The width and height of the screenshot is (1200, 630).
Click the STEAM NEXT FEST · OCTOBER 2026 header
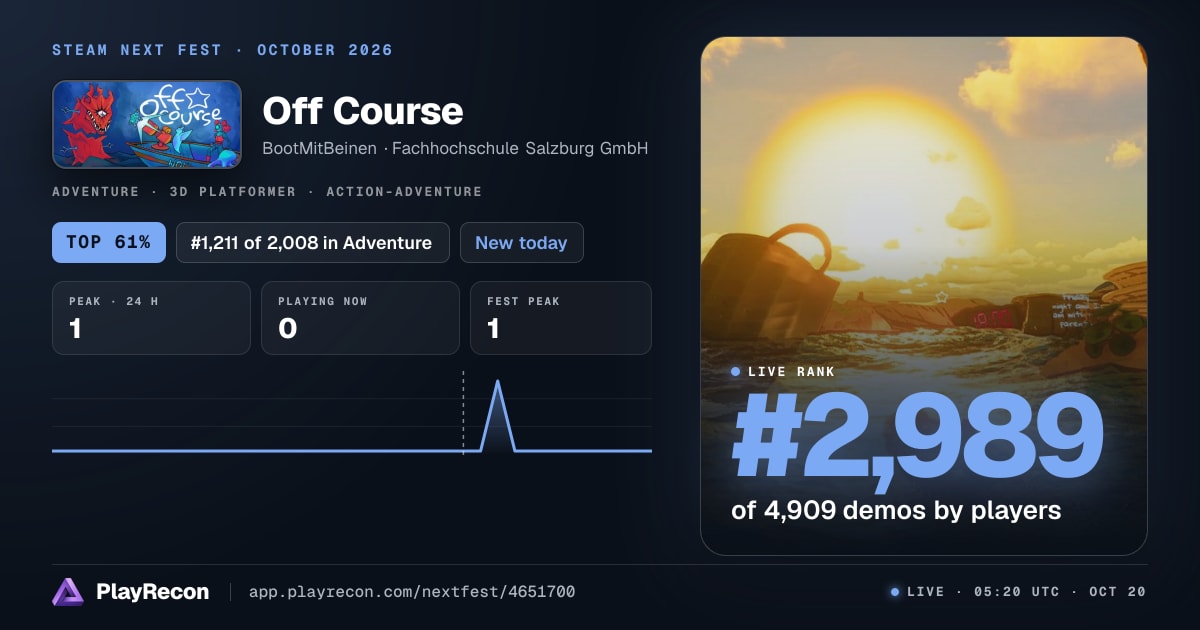click(222, 50)
